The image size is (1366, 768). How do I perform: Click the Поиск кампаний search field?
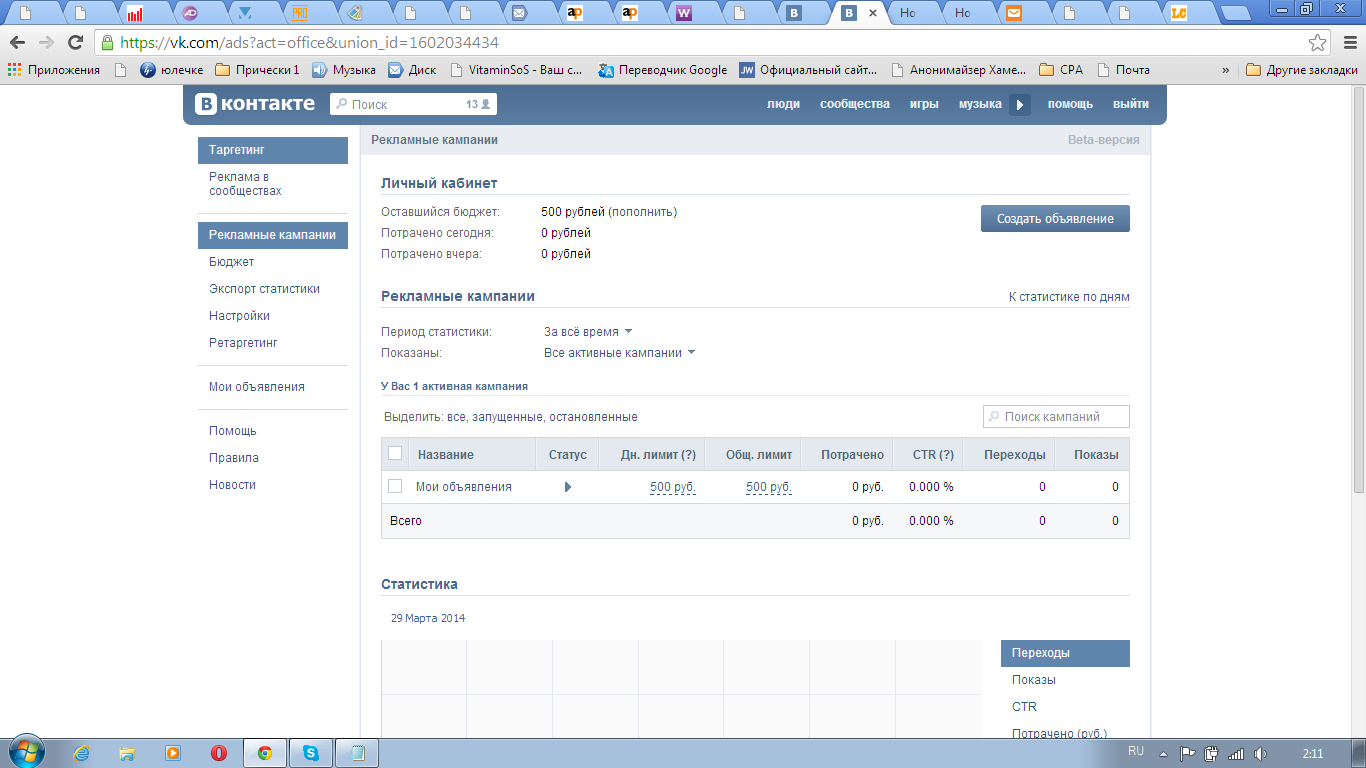pyautogui.click(x=1056, y=417)
